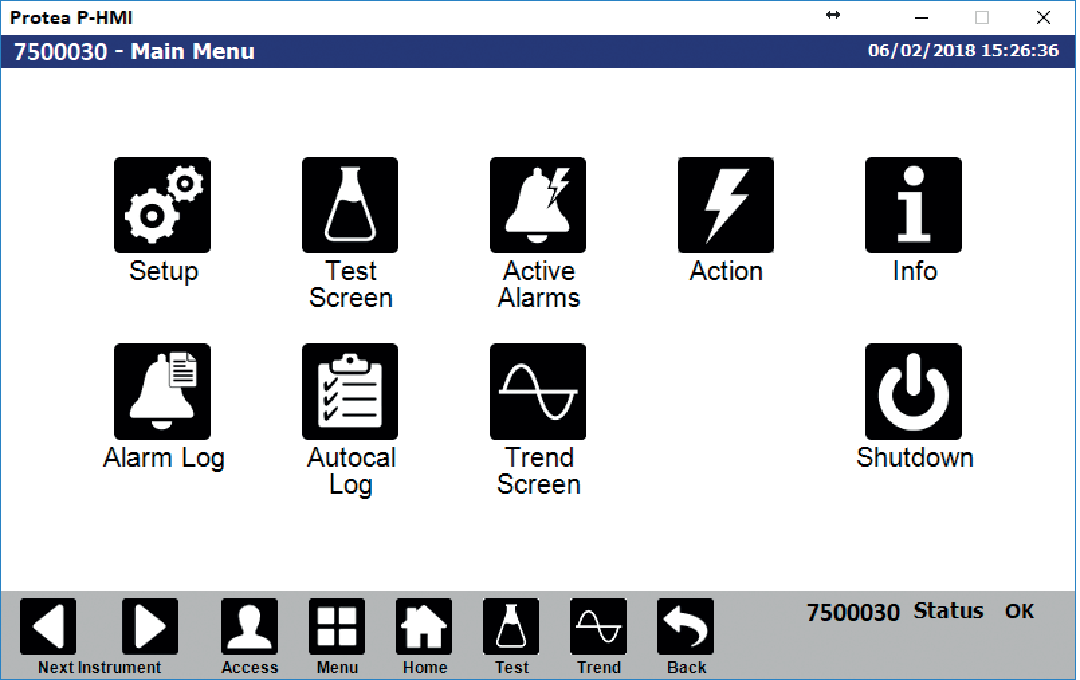Open the Info icon
The image size is (1080, 680).
point(913,205)
